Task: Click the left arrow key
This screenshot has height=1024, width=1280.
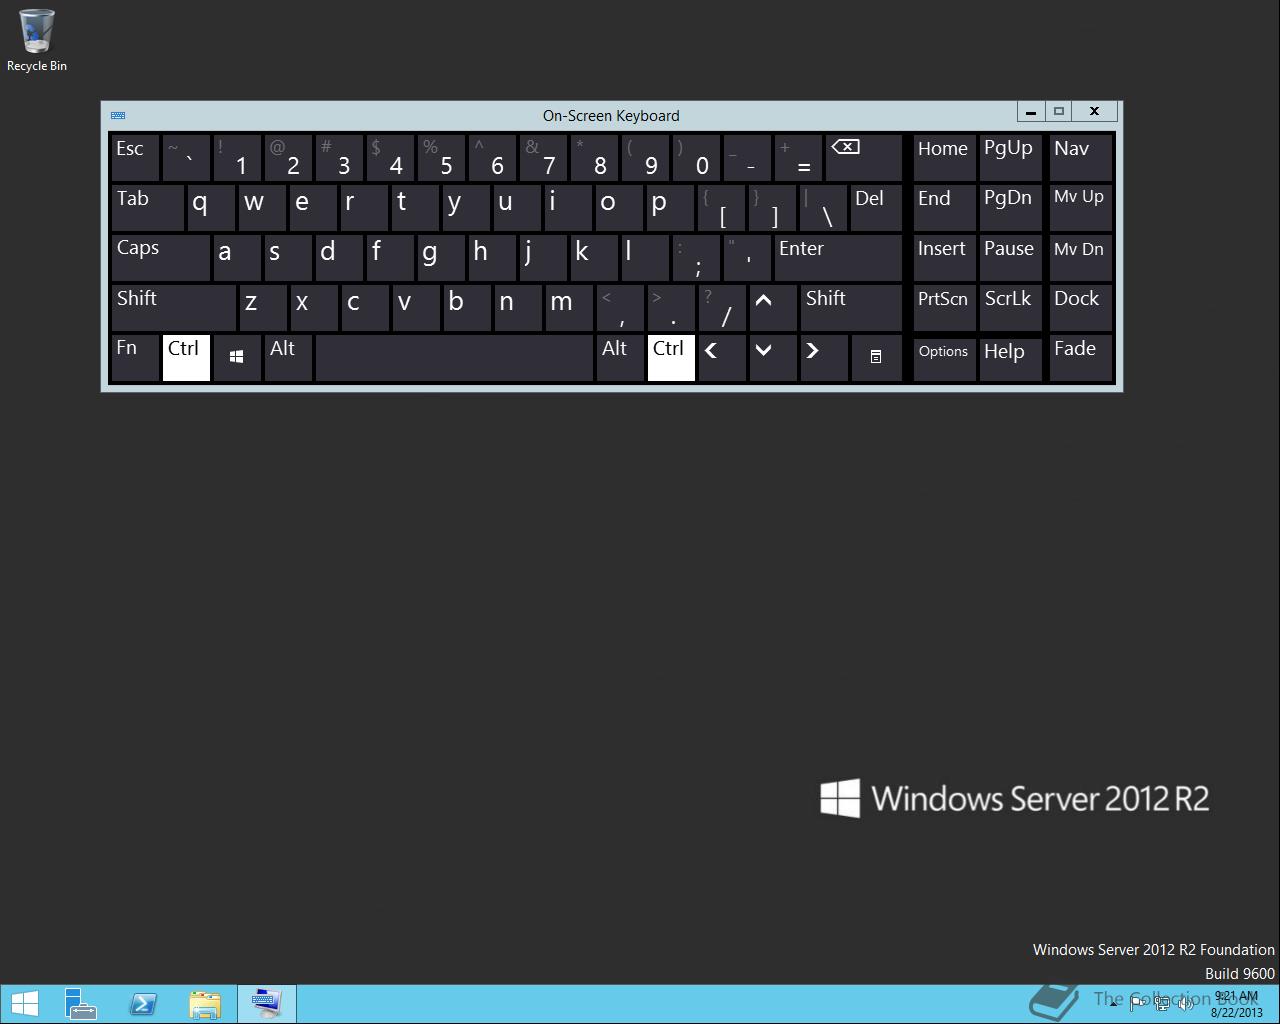Action: pos(722,358)
